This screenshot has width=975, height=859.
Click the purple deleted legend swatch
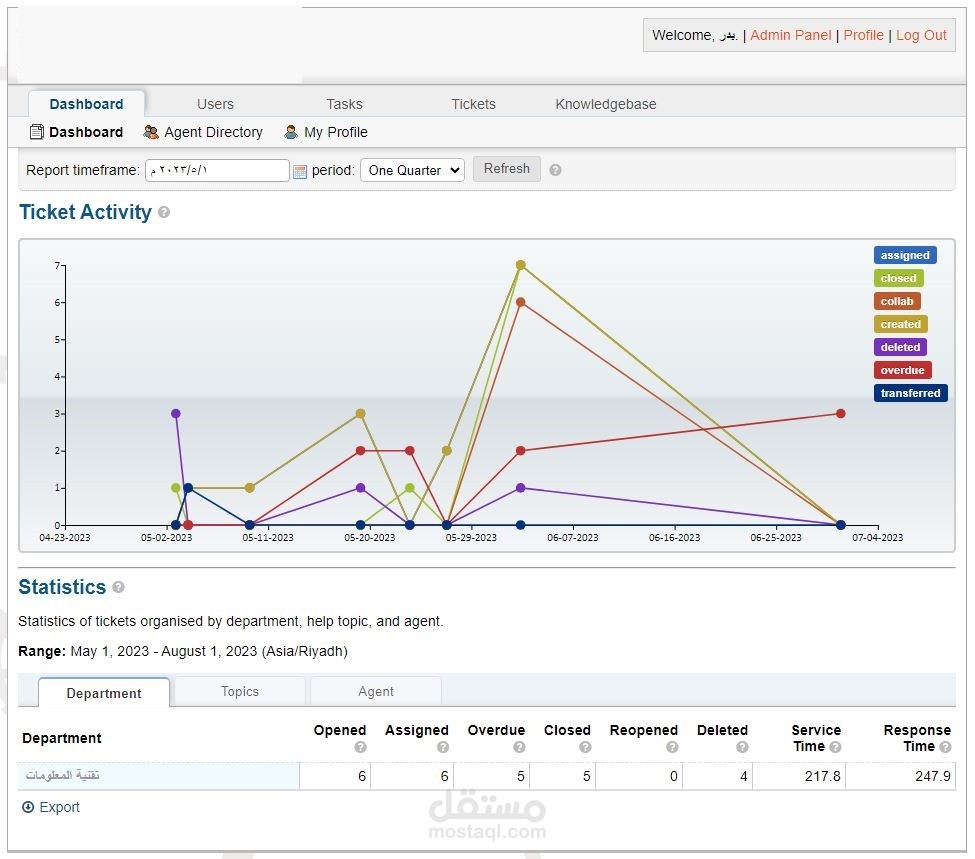tap(900, 347)
